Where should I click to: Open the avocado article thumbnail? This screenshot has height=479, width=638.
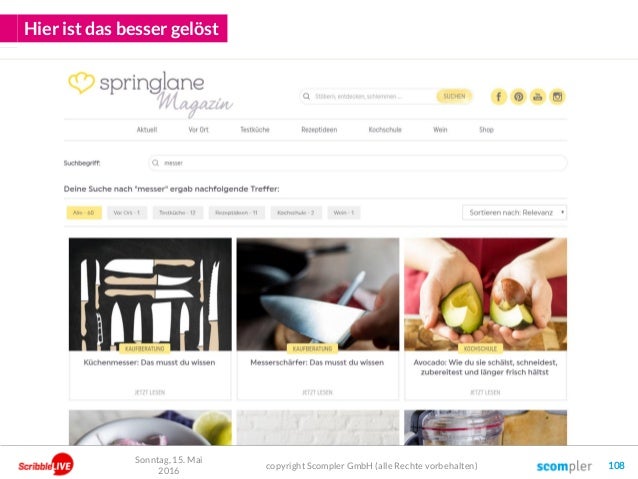(485, 294)
